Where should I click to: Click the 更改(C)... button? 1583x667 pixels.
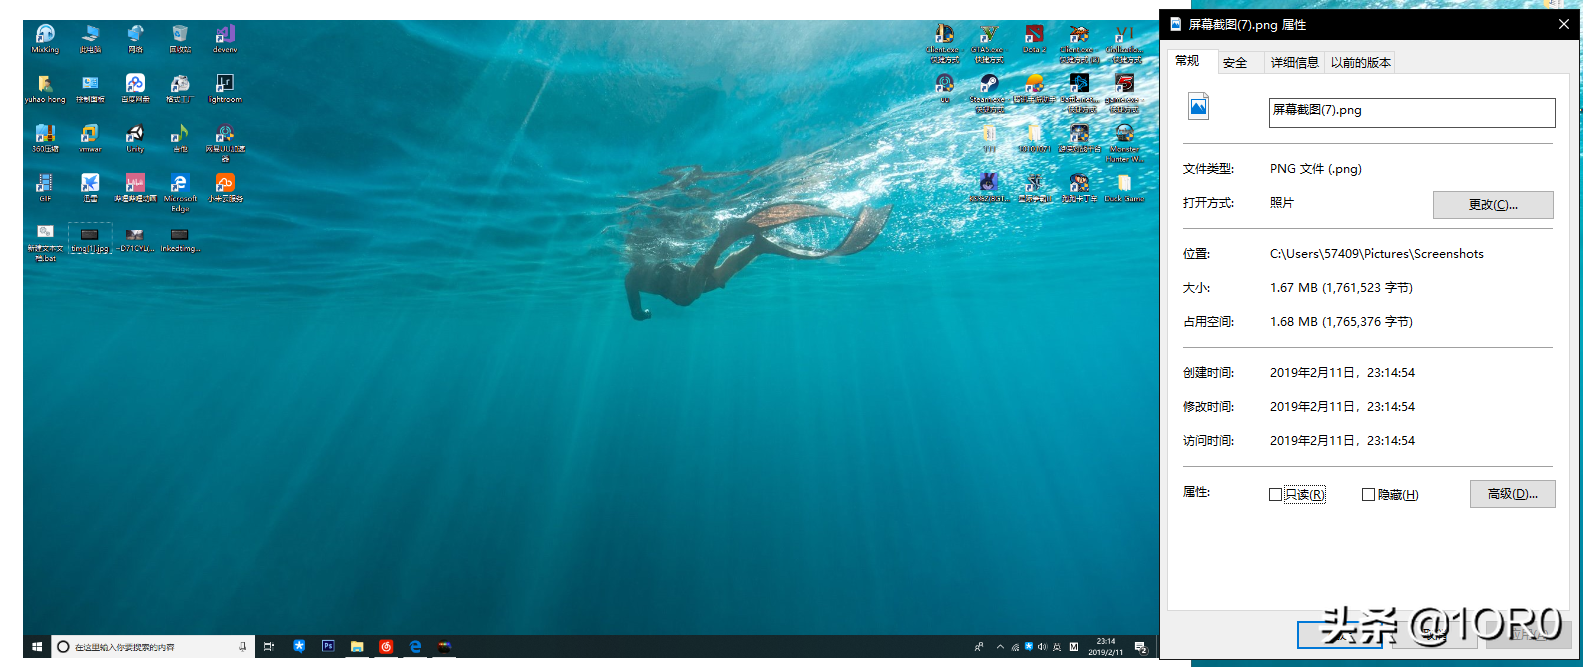click(1492, 205)
